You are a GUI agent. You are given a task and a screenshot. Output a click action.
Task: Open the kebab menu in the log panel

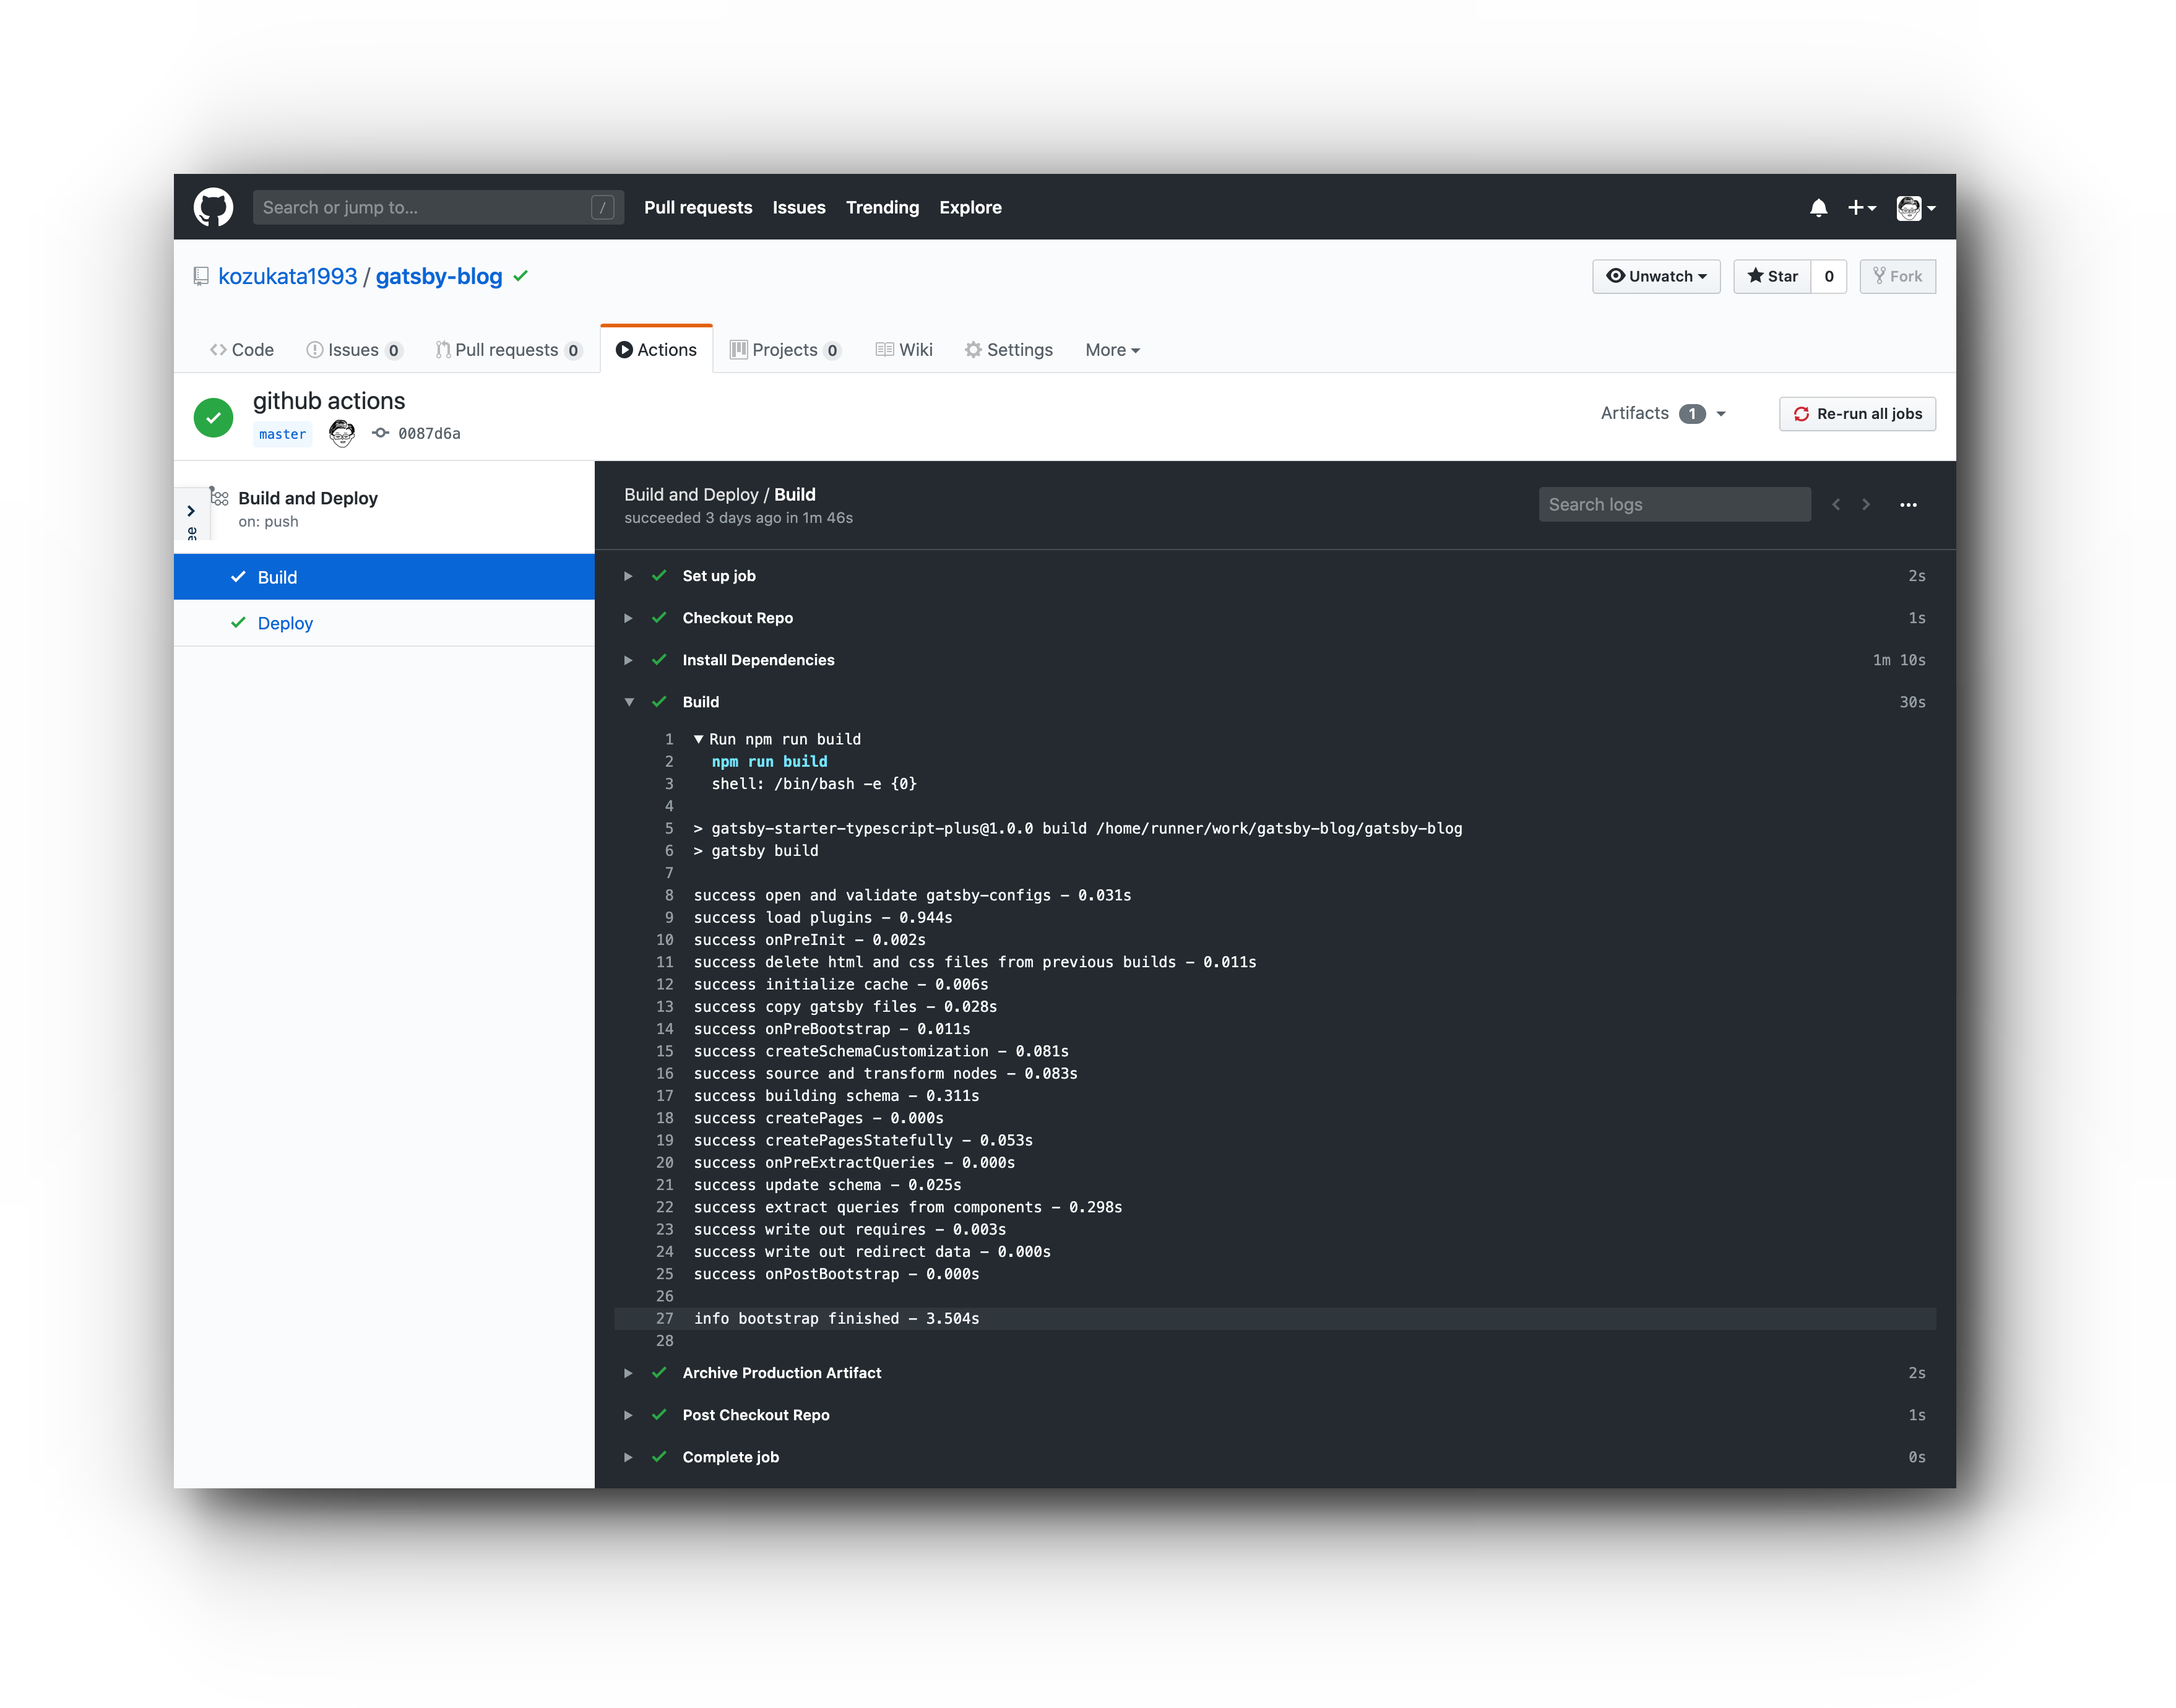(1908, 505)
